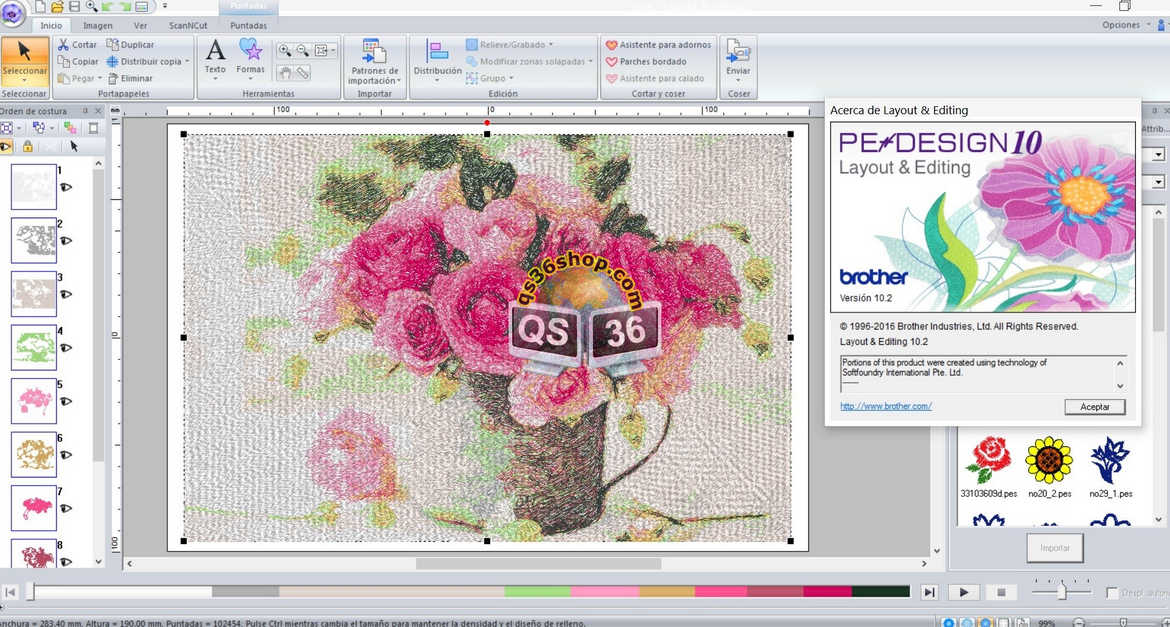Expand Distribuir copia dropdown arrow
The width and height of the screenshot is (1170, 627).
pyautogui.click(x=187, y=61)
